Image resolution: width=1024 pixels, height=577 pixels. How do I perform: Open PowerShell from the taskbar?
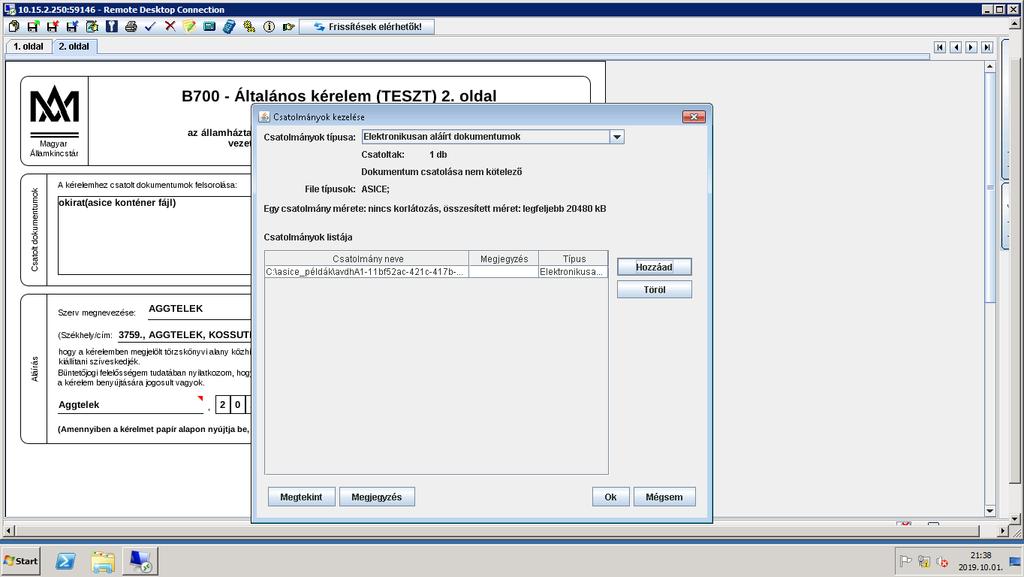point(65,561)
